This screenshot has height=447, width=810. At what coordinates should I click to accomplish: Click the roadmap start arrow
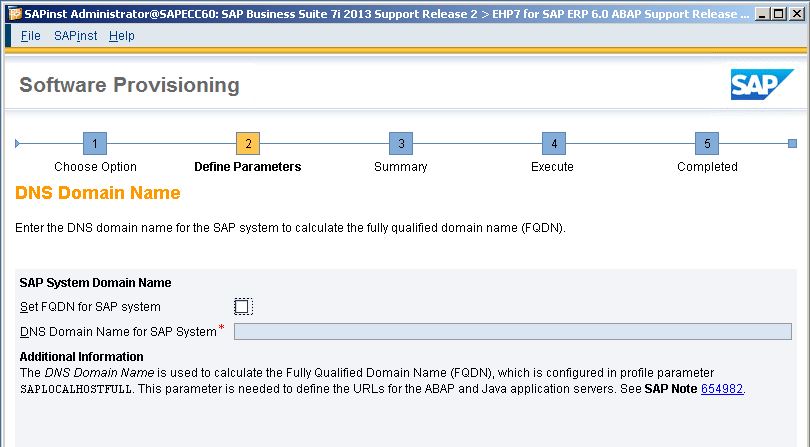(18, 143)
